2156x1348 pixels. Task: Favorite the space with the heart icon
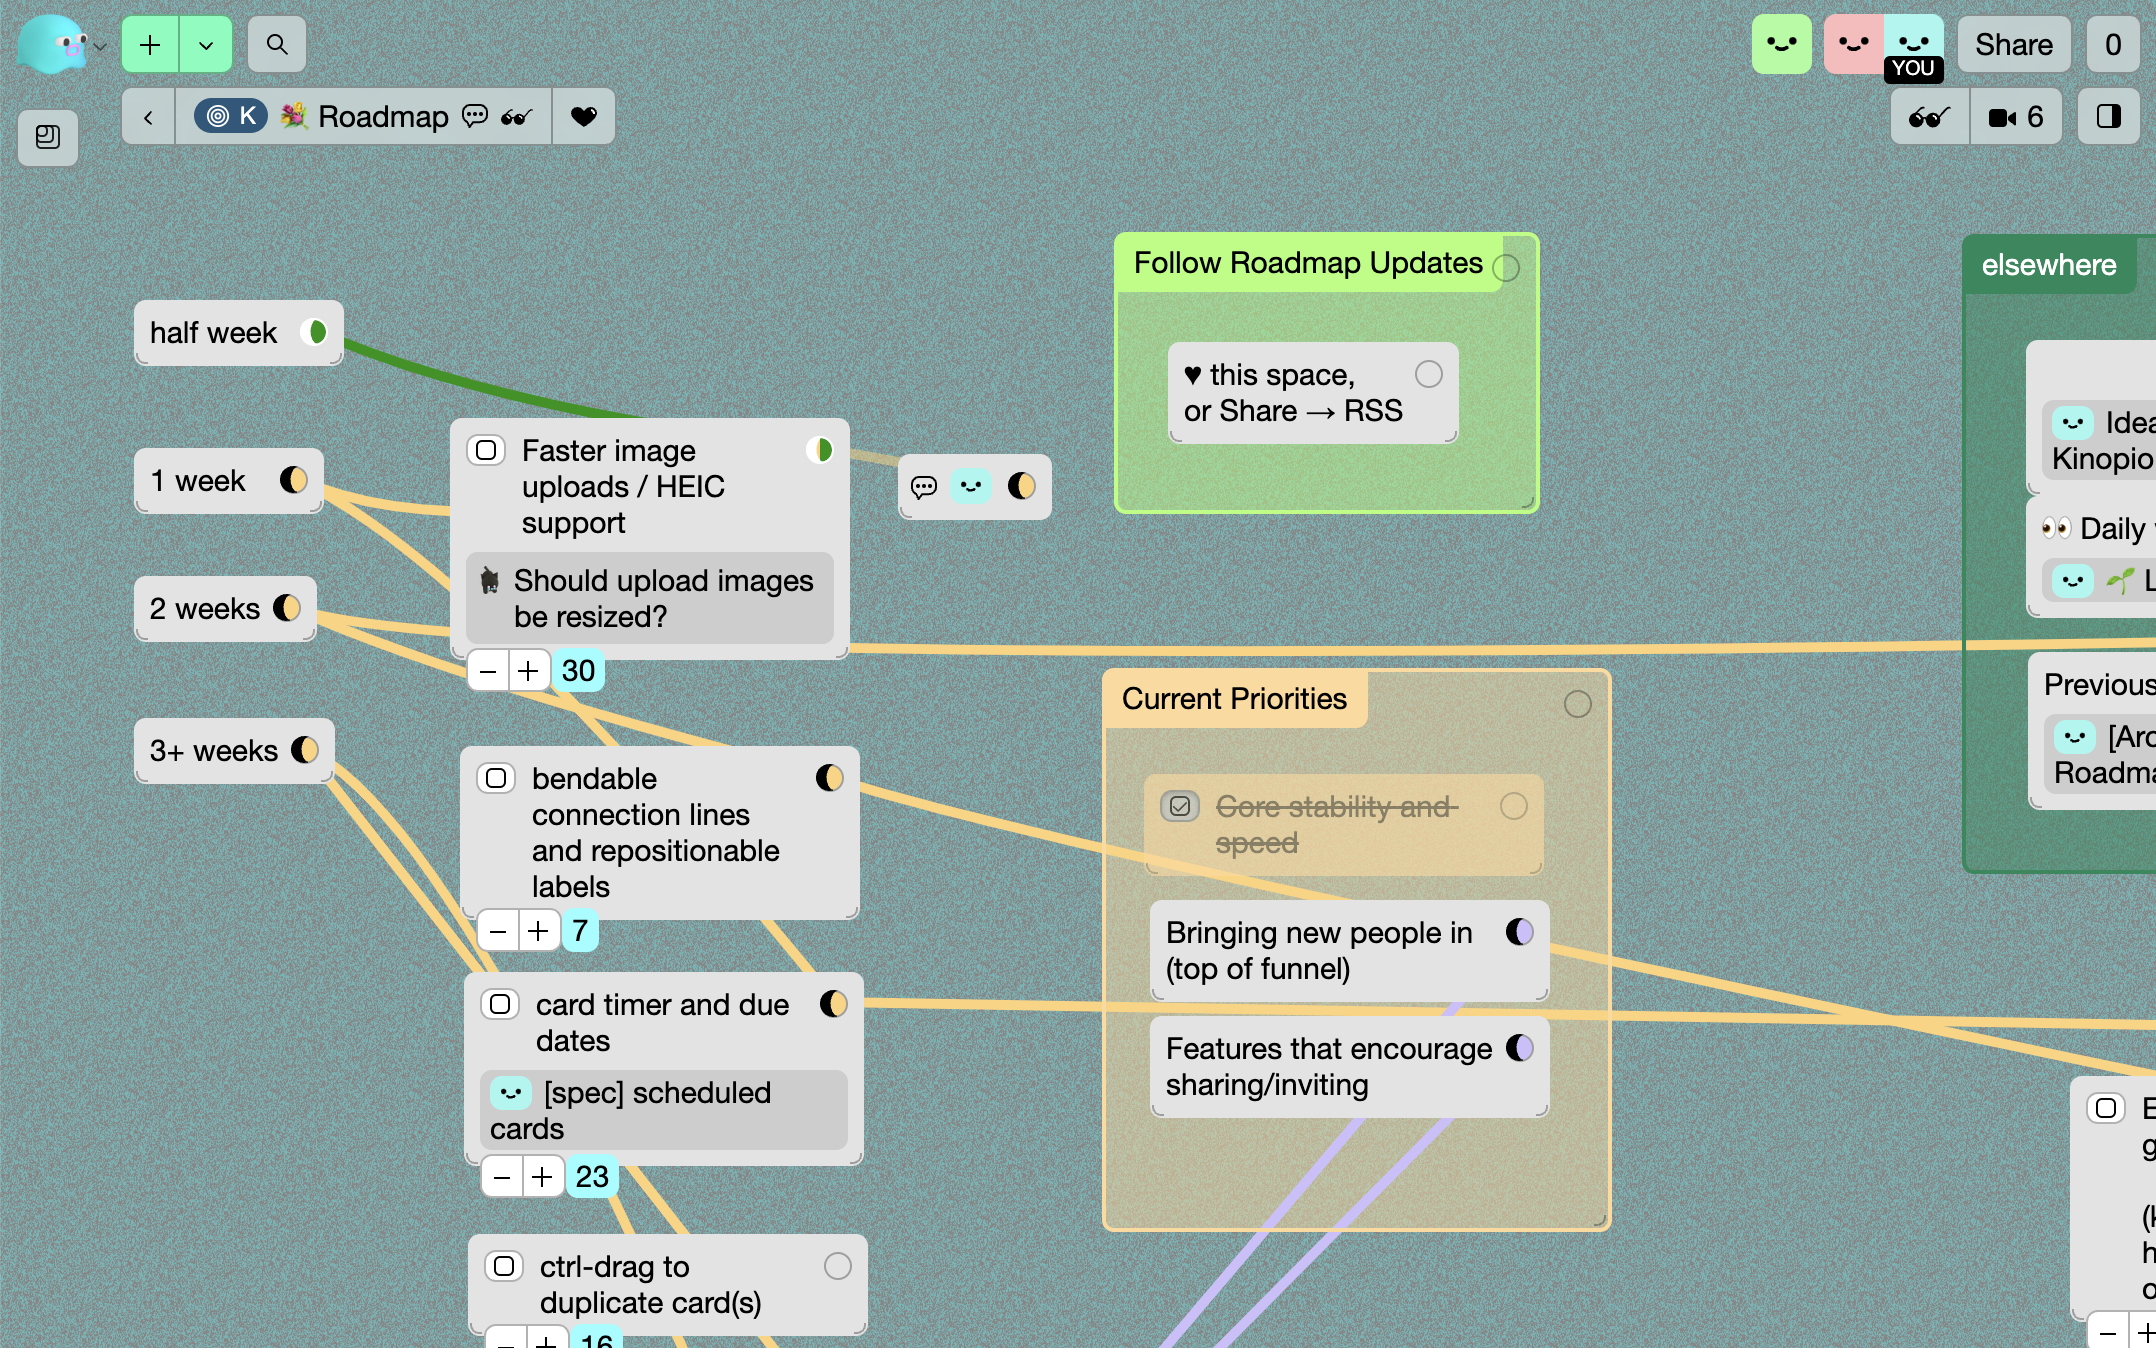(583, 117)
